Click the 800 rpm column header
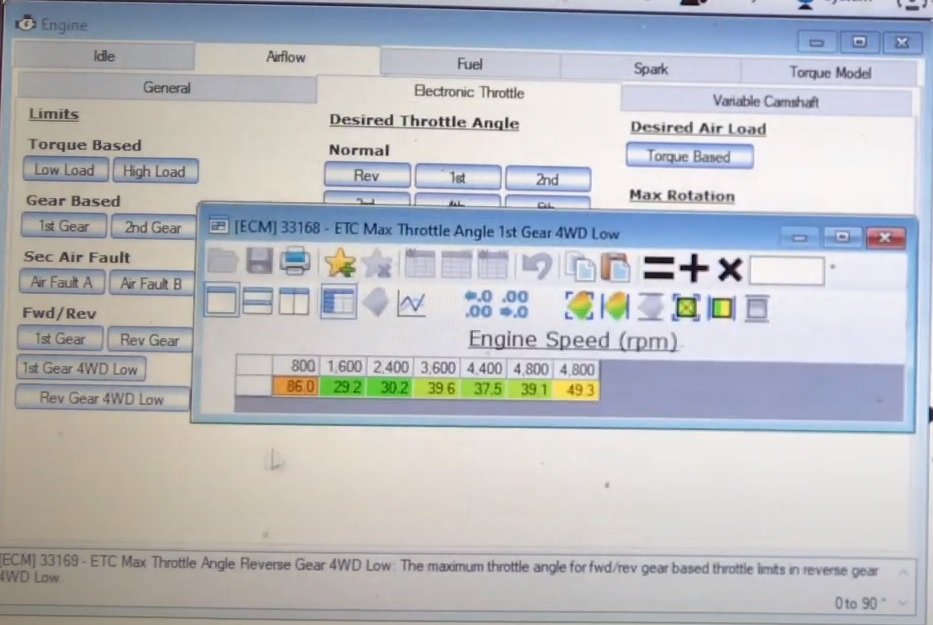 click(x=296, y=365)
